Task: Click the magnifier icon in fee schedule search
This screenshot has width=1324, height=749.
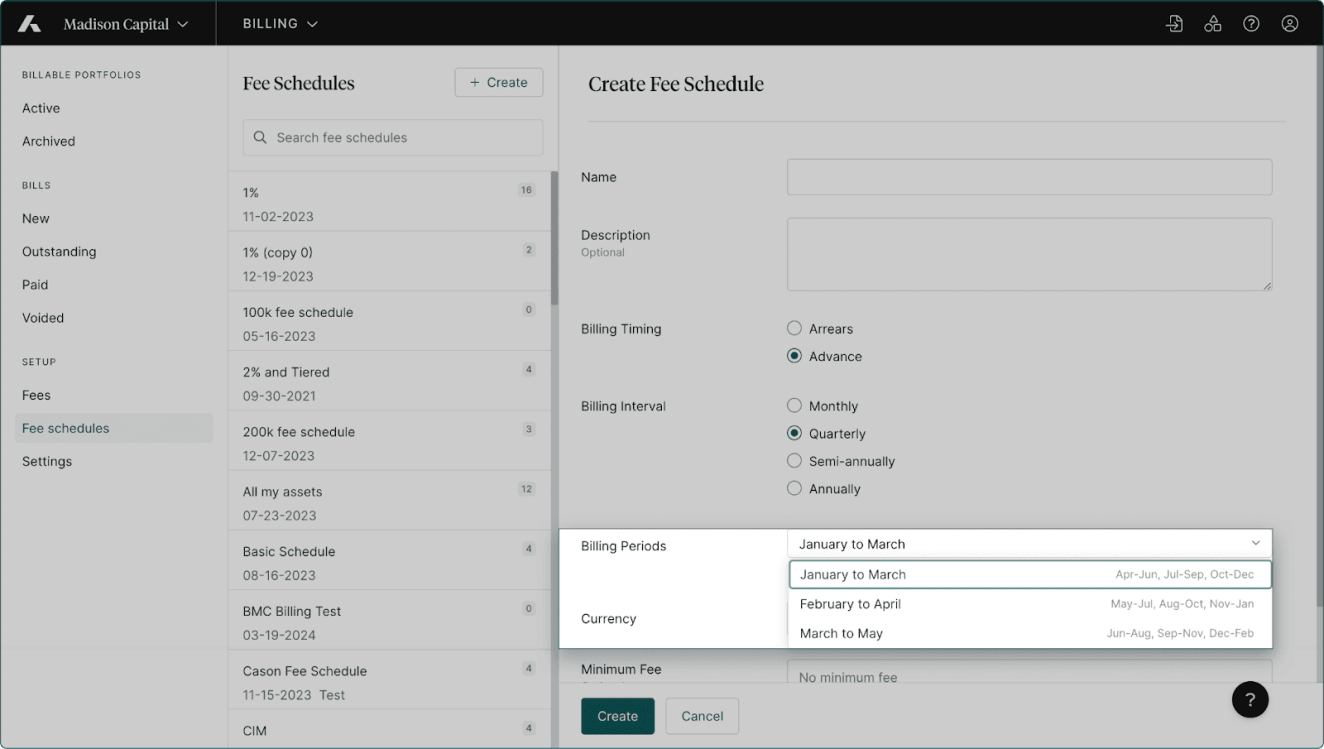Action: coord(261,138)
